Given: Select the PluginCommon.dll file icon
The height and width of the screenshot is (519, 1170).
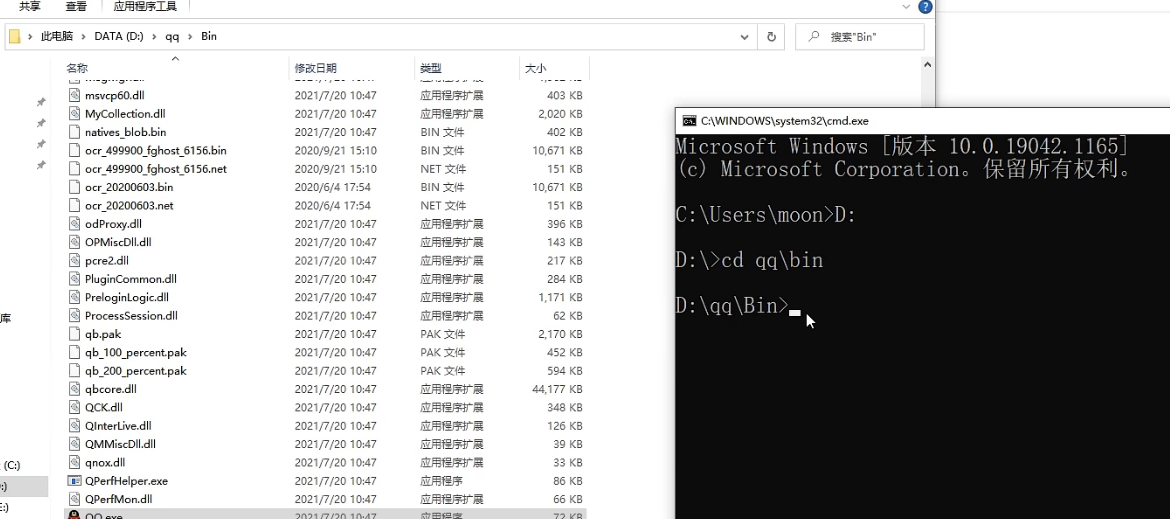Looking at the screenshot, I should [73, 279].
